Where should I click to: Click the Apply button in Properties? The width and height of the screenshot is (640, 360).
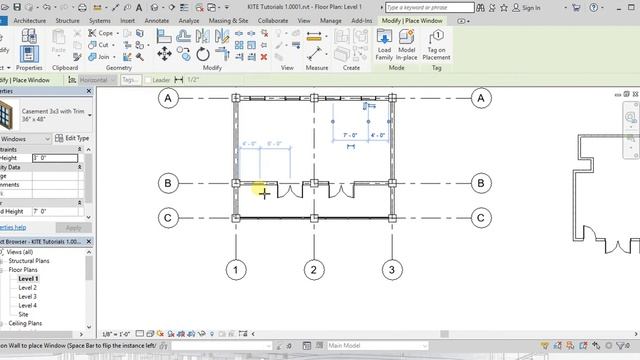[73, 228]
